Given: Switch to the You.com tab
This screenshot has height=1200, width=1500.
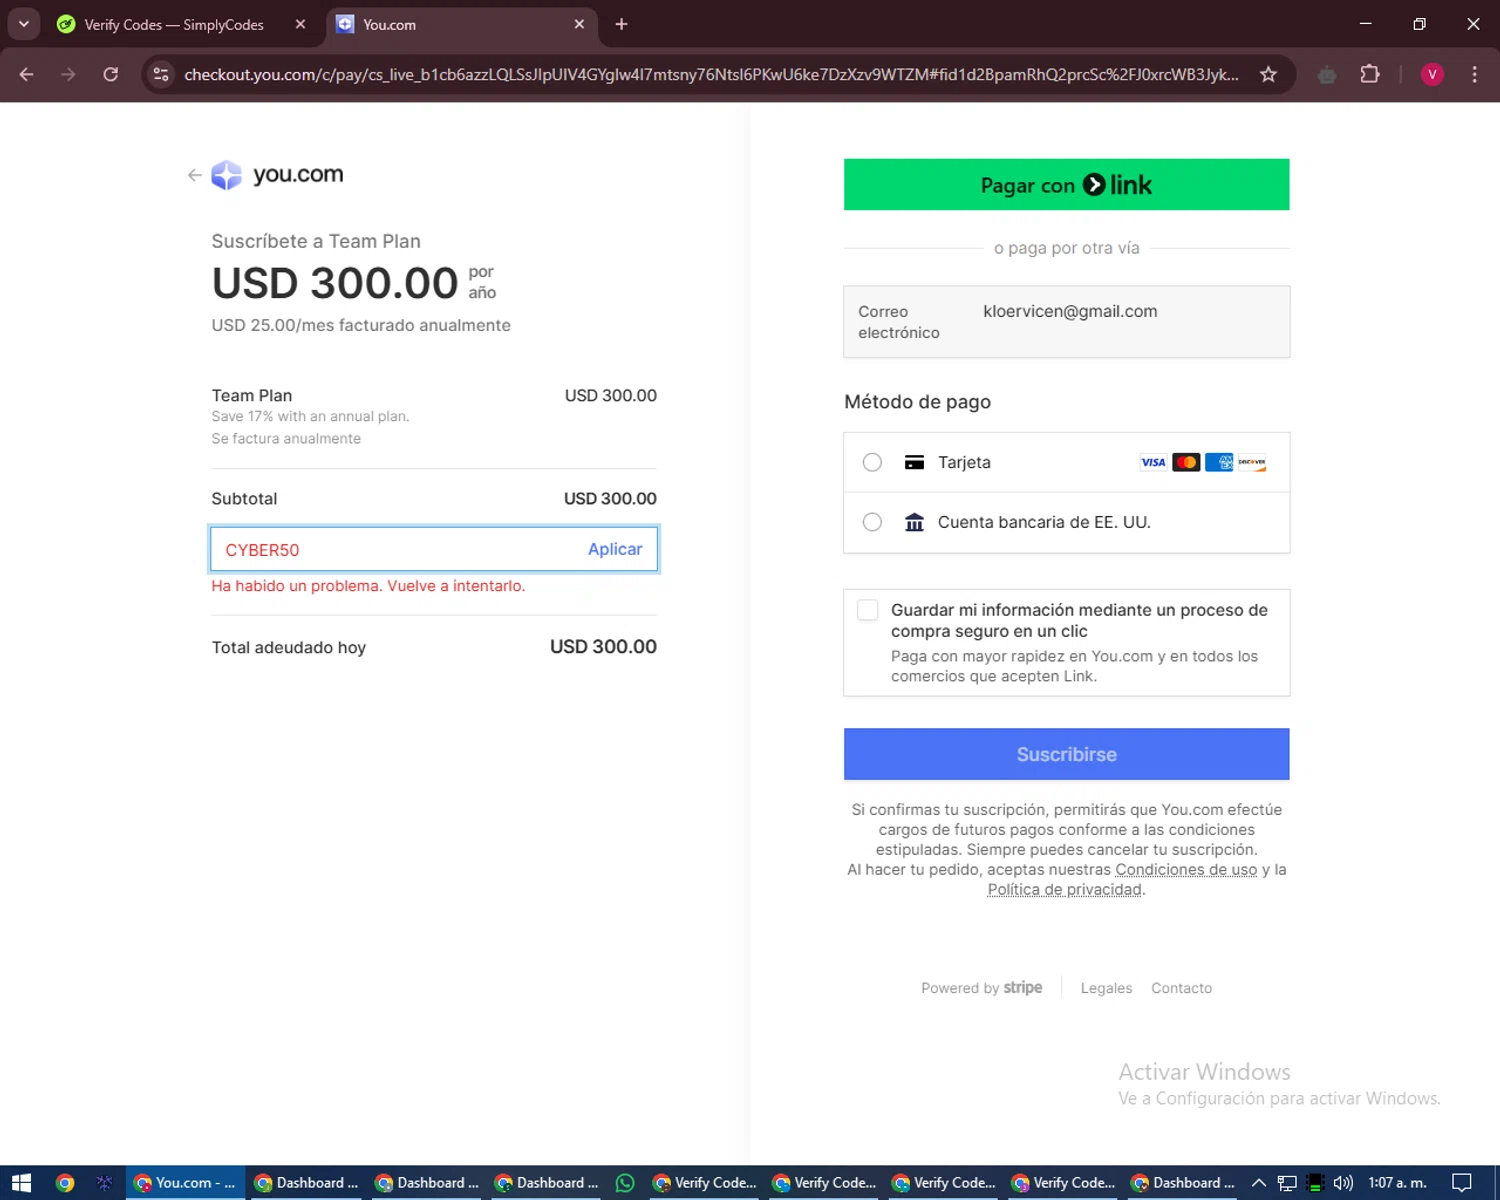Looking at the screenshot, I should 460,24.
